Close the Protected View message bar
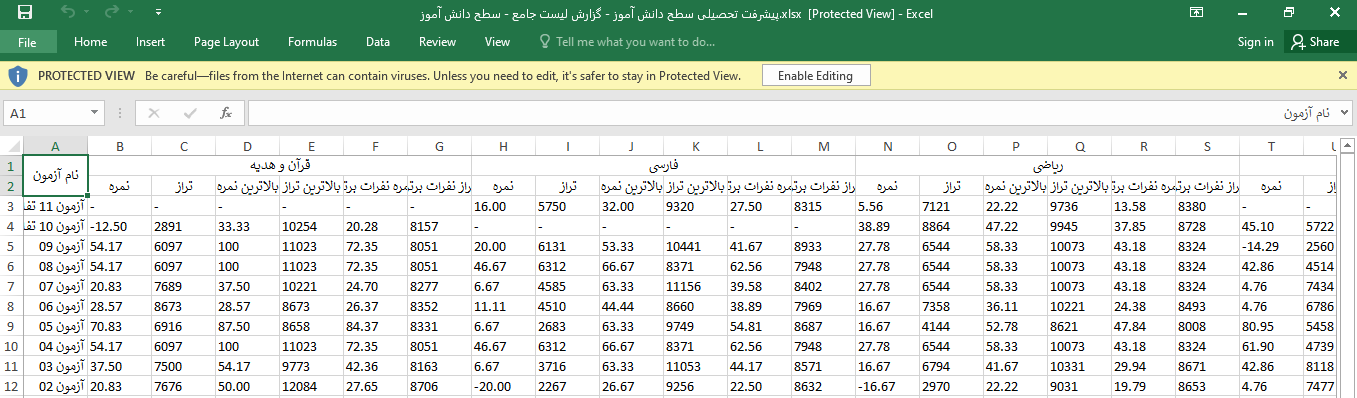 point(1342,75)
